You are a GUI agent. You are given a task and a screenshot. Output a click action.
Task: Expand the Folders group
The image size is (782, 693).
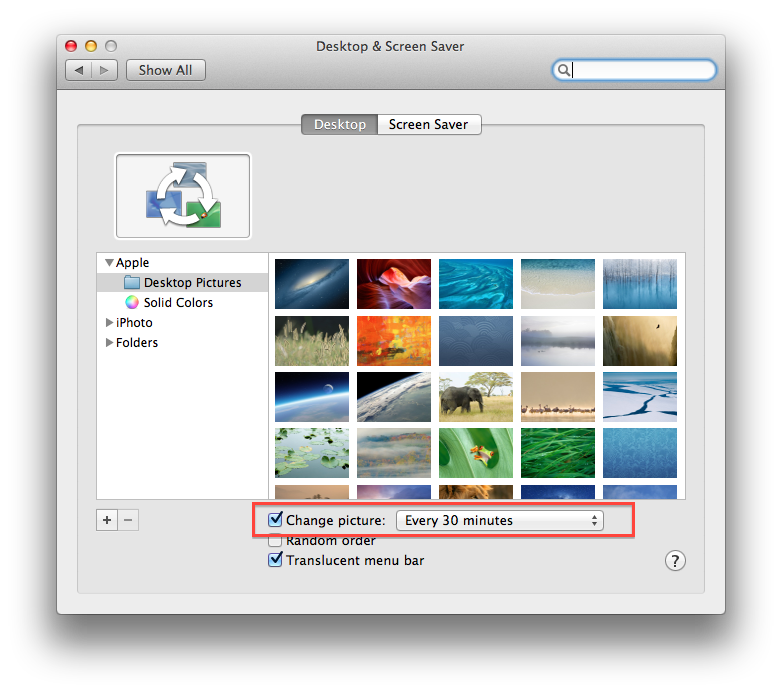[109, 343]
